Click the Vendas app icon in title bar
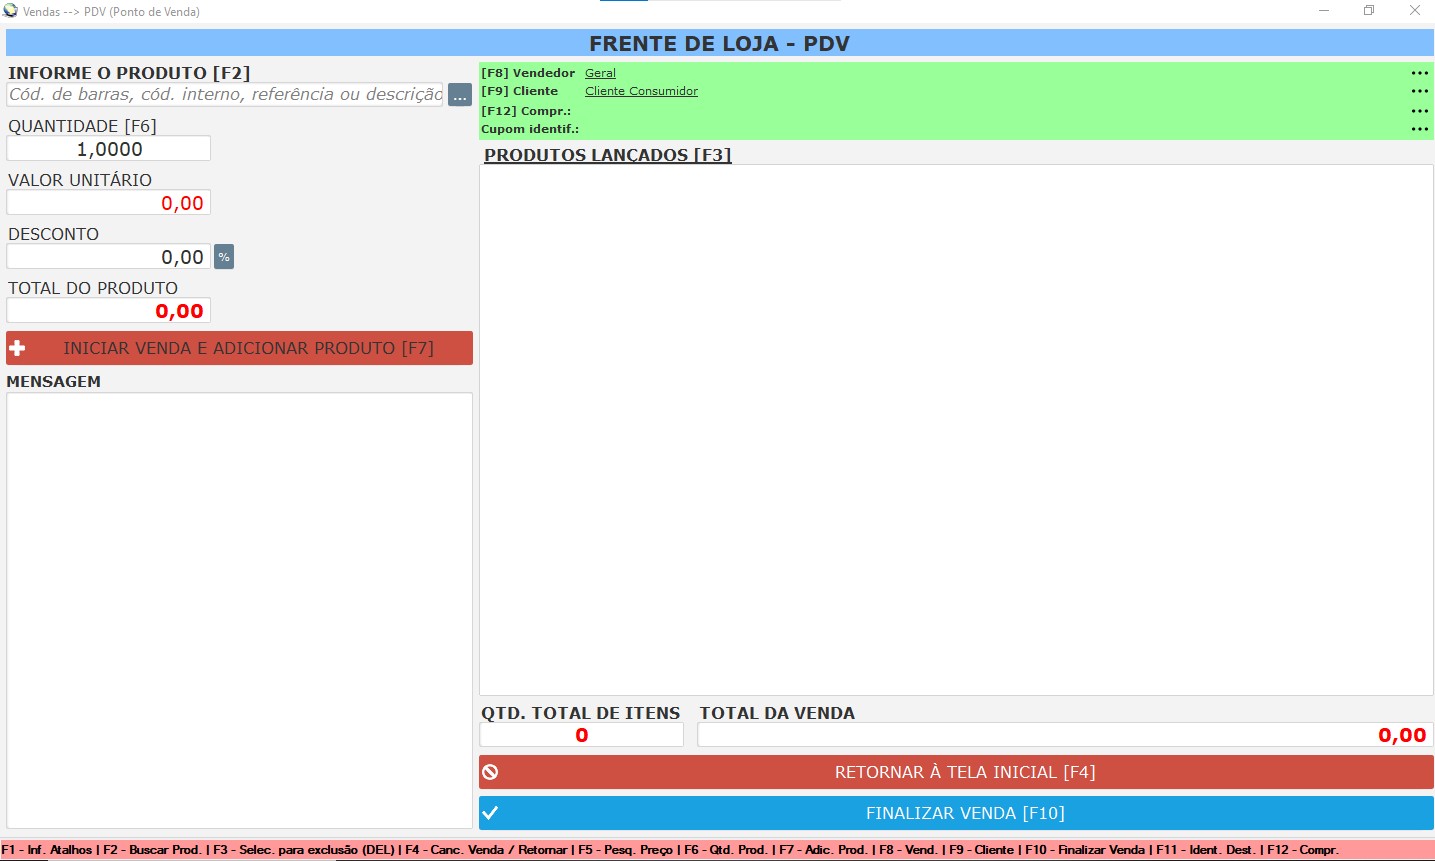 point(11,11)
